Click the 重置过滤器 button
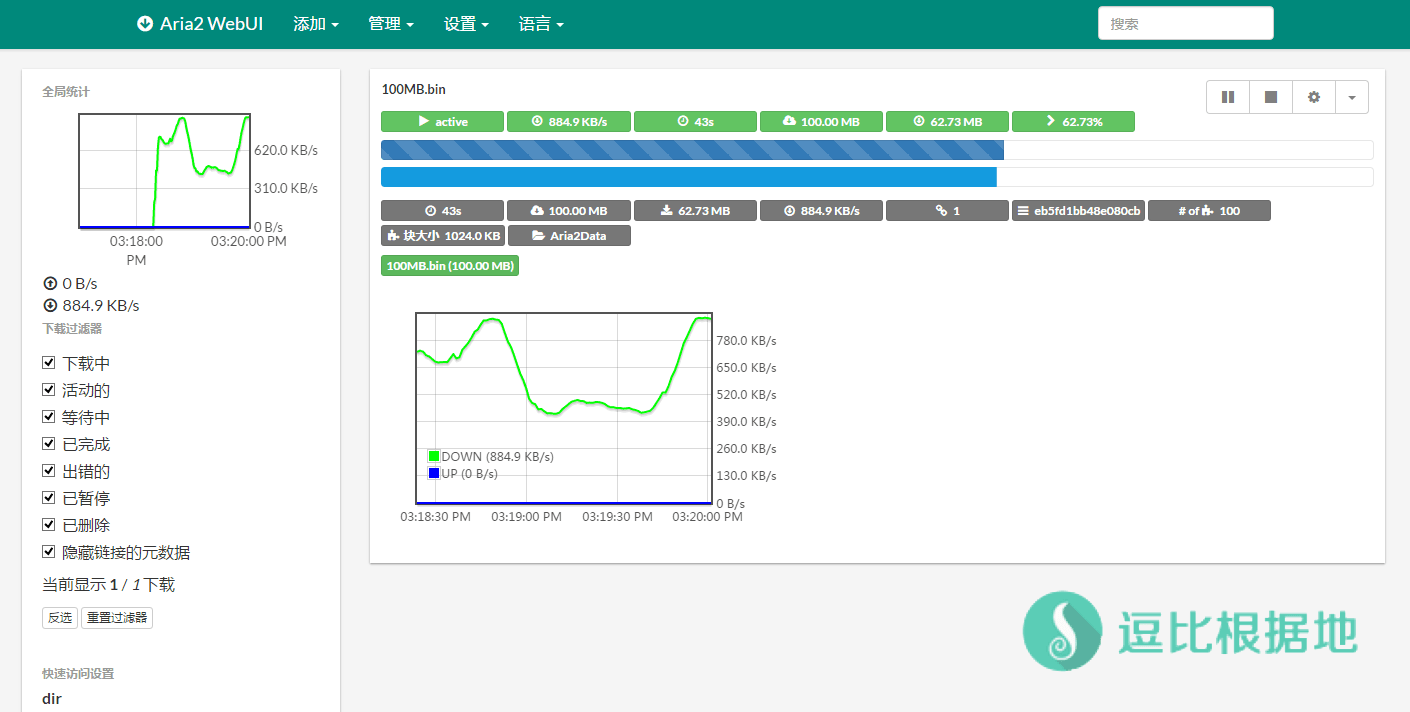 [117, 618]
